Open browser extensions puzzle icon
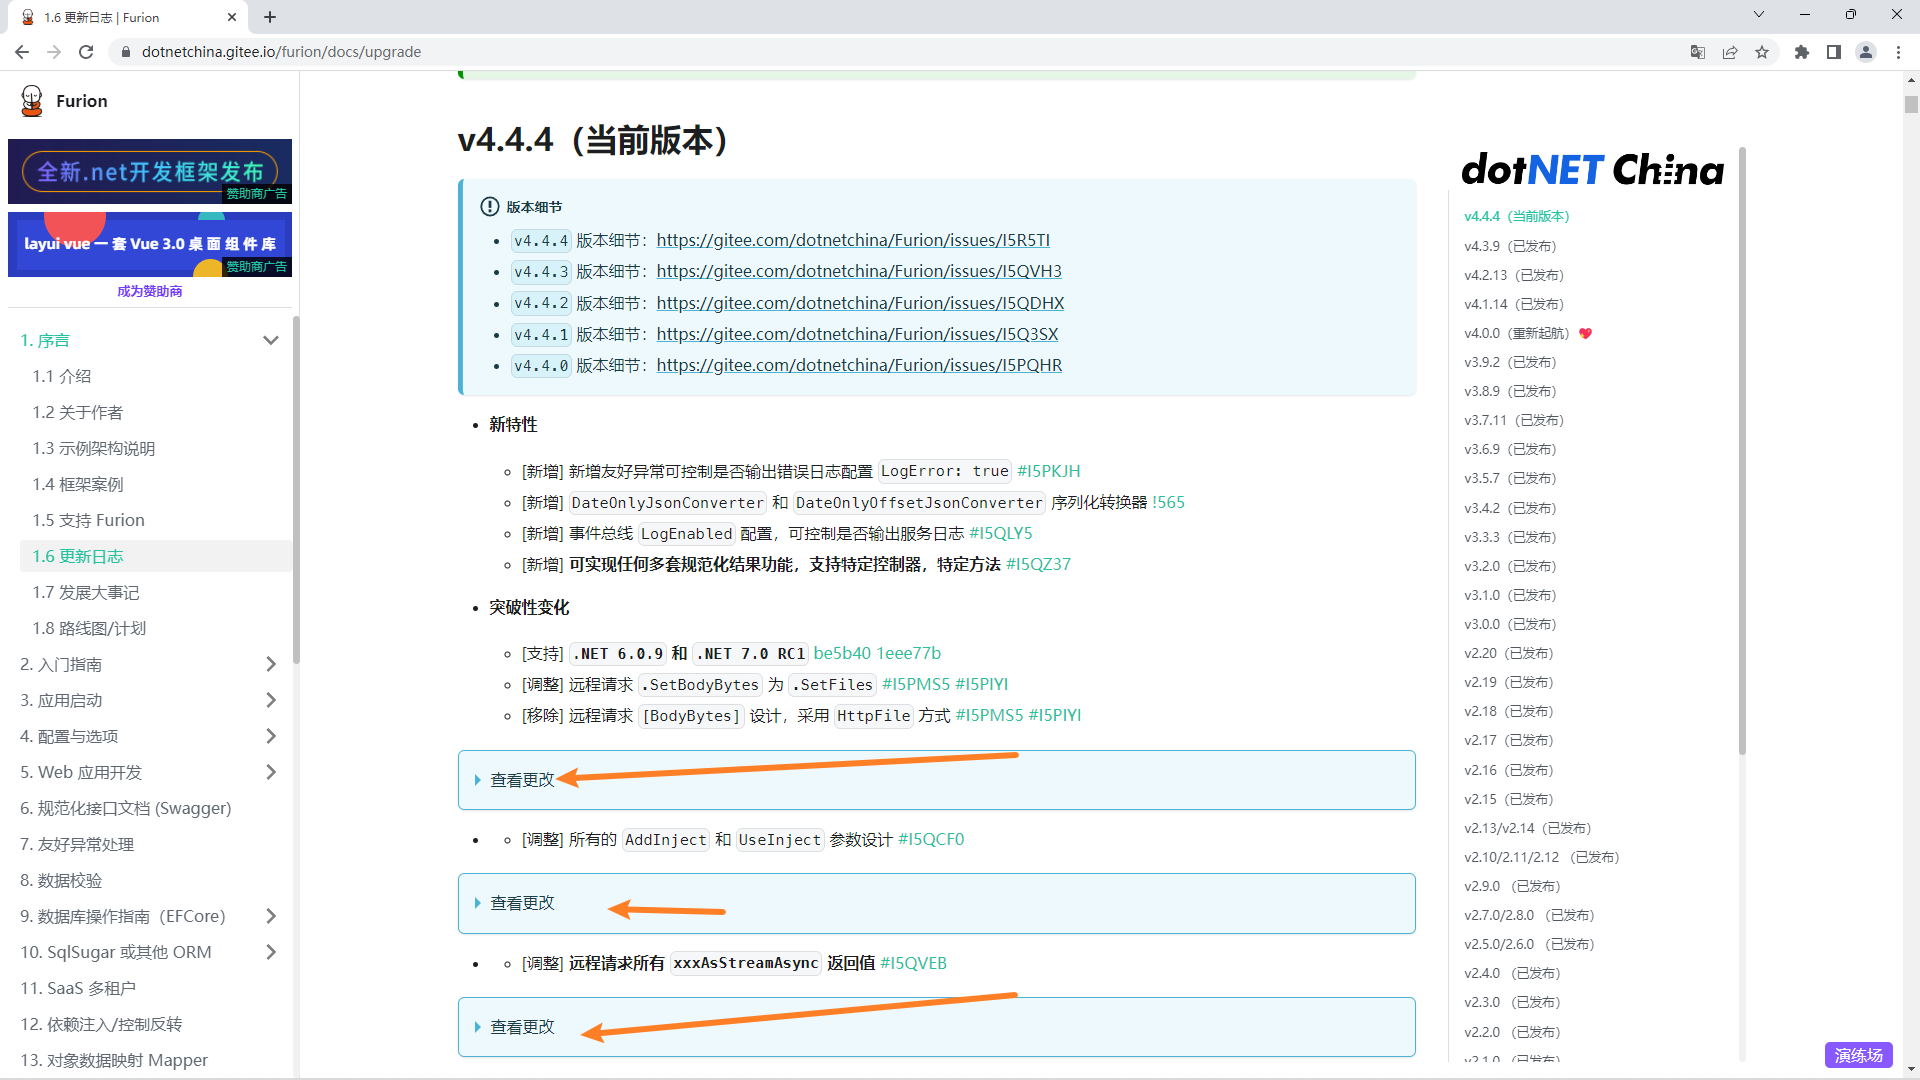The image size is (1920, 1080). pos(1802,52)
